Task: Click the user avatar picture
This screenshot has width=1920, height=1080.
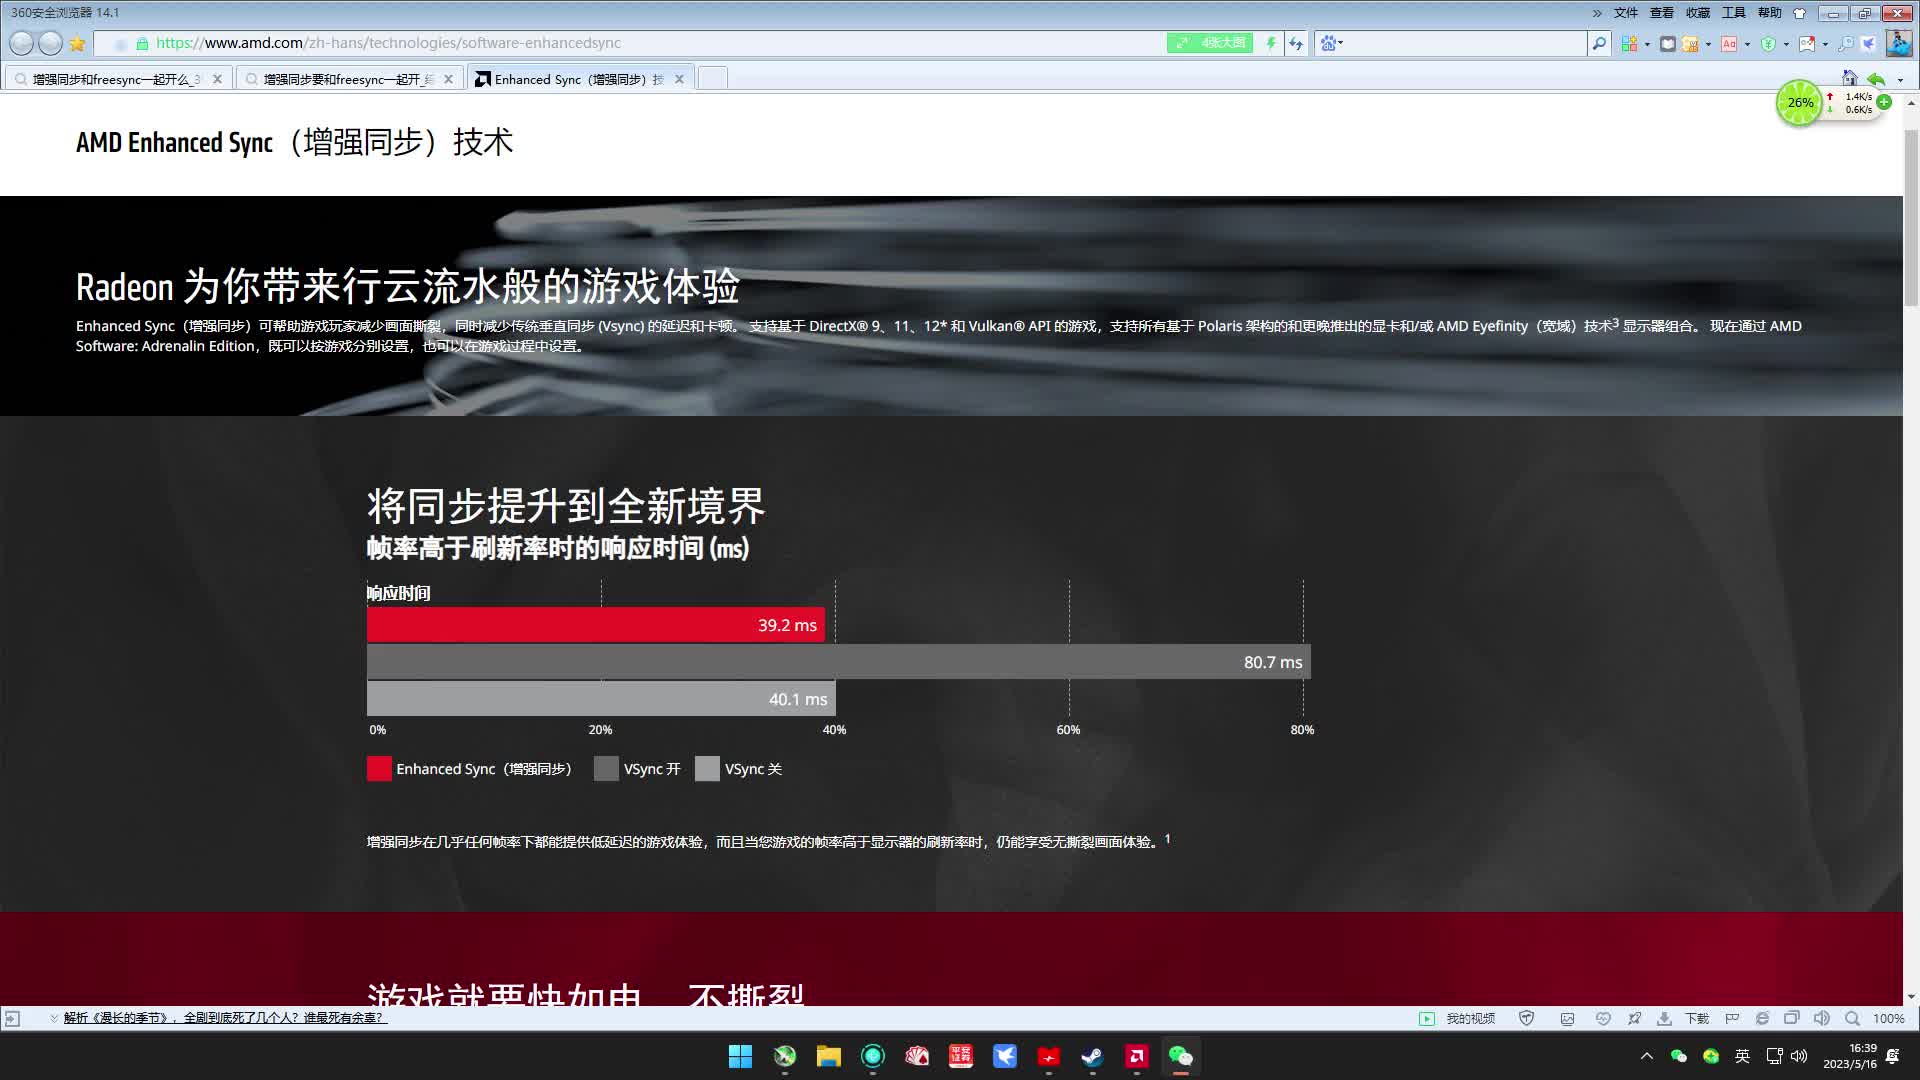Action: [1898, 43]
